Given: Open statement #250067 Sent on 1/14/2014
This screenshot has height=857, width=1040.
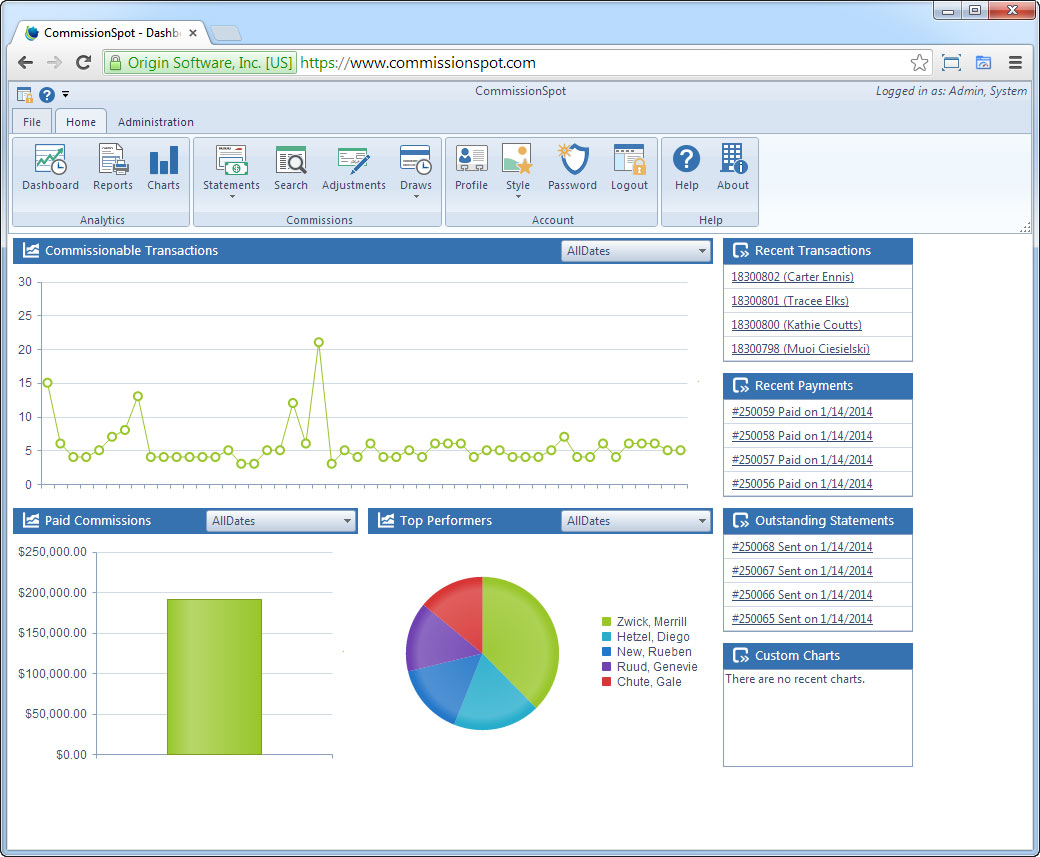Looking at the screenshot, I should [802, 570].
